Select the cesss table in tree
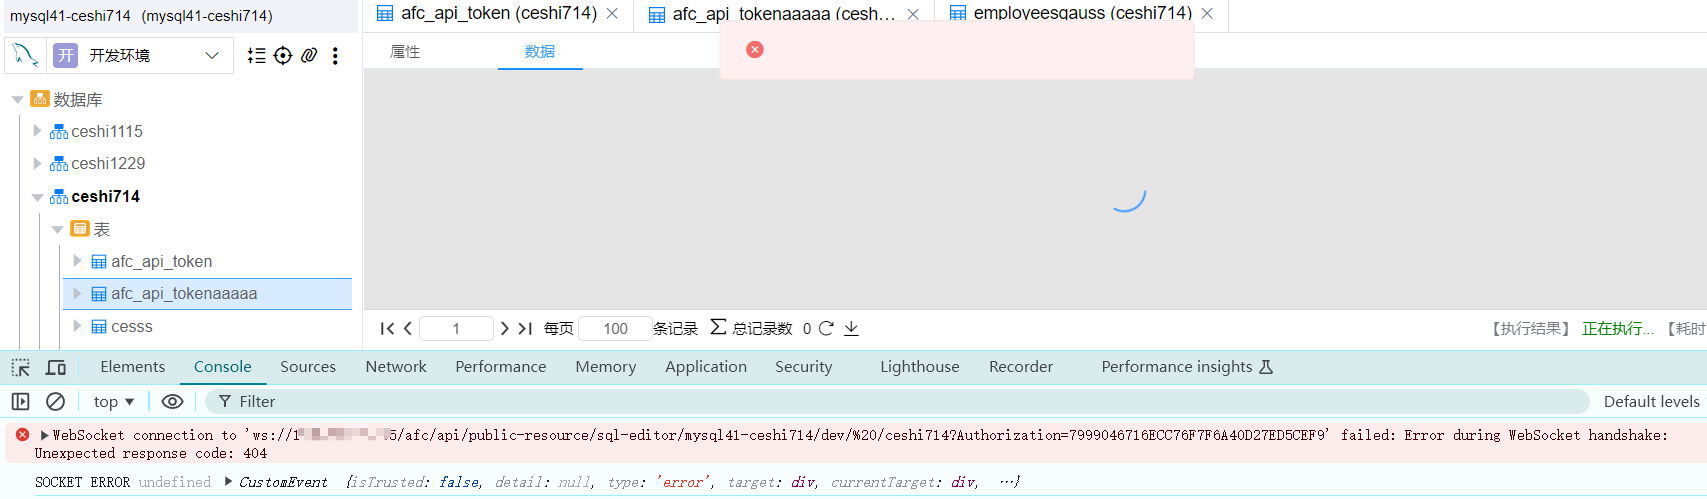The width and height of the screenshot is (1707, 499). pos(131,327)
